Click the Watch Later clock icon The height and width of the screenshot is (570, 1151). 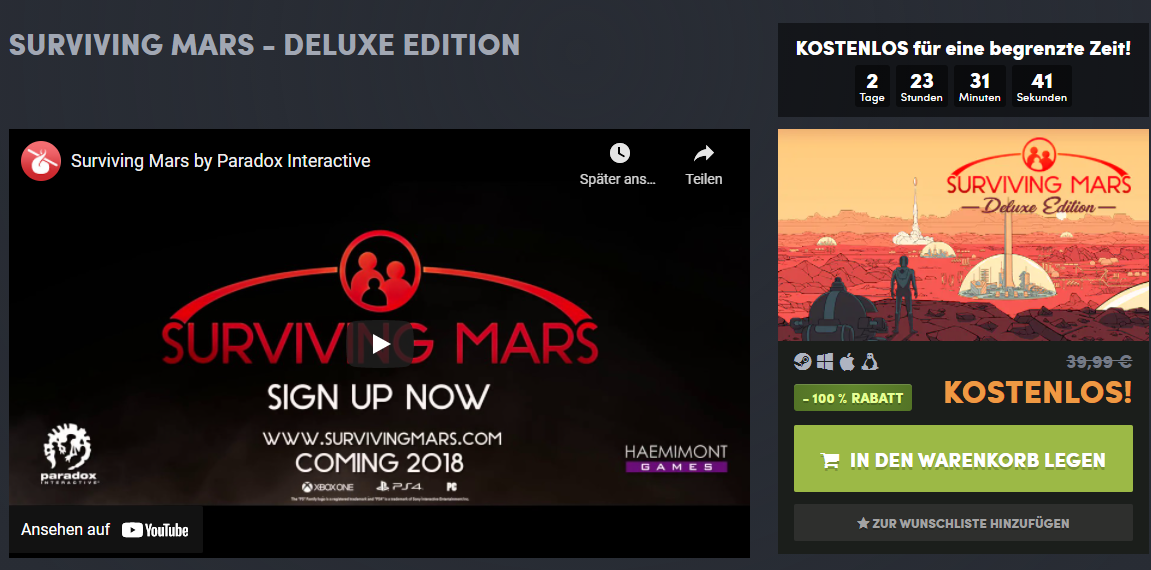[619, 153]
